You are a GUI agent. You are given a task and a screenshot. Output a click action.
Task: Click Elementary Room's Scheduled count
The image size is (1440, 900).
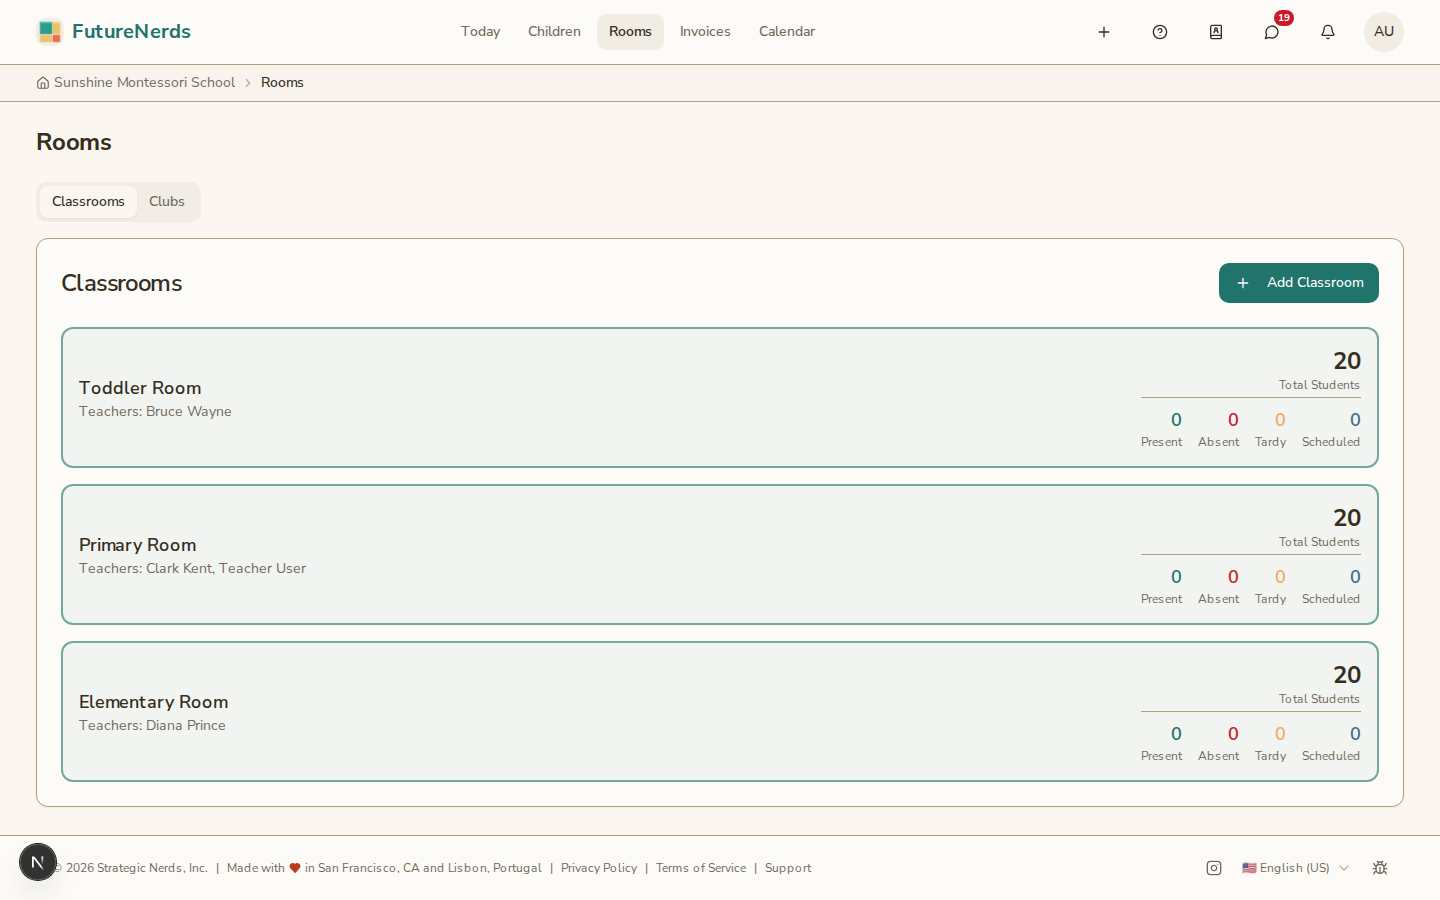pos(1355,734)
